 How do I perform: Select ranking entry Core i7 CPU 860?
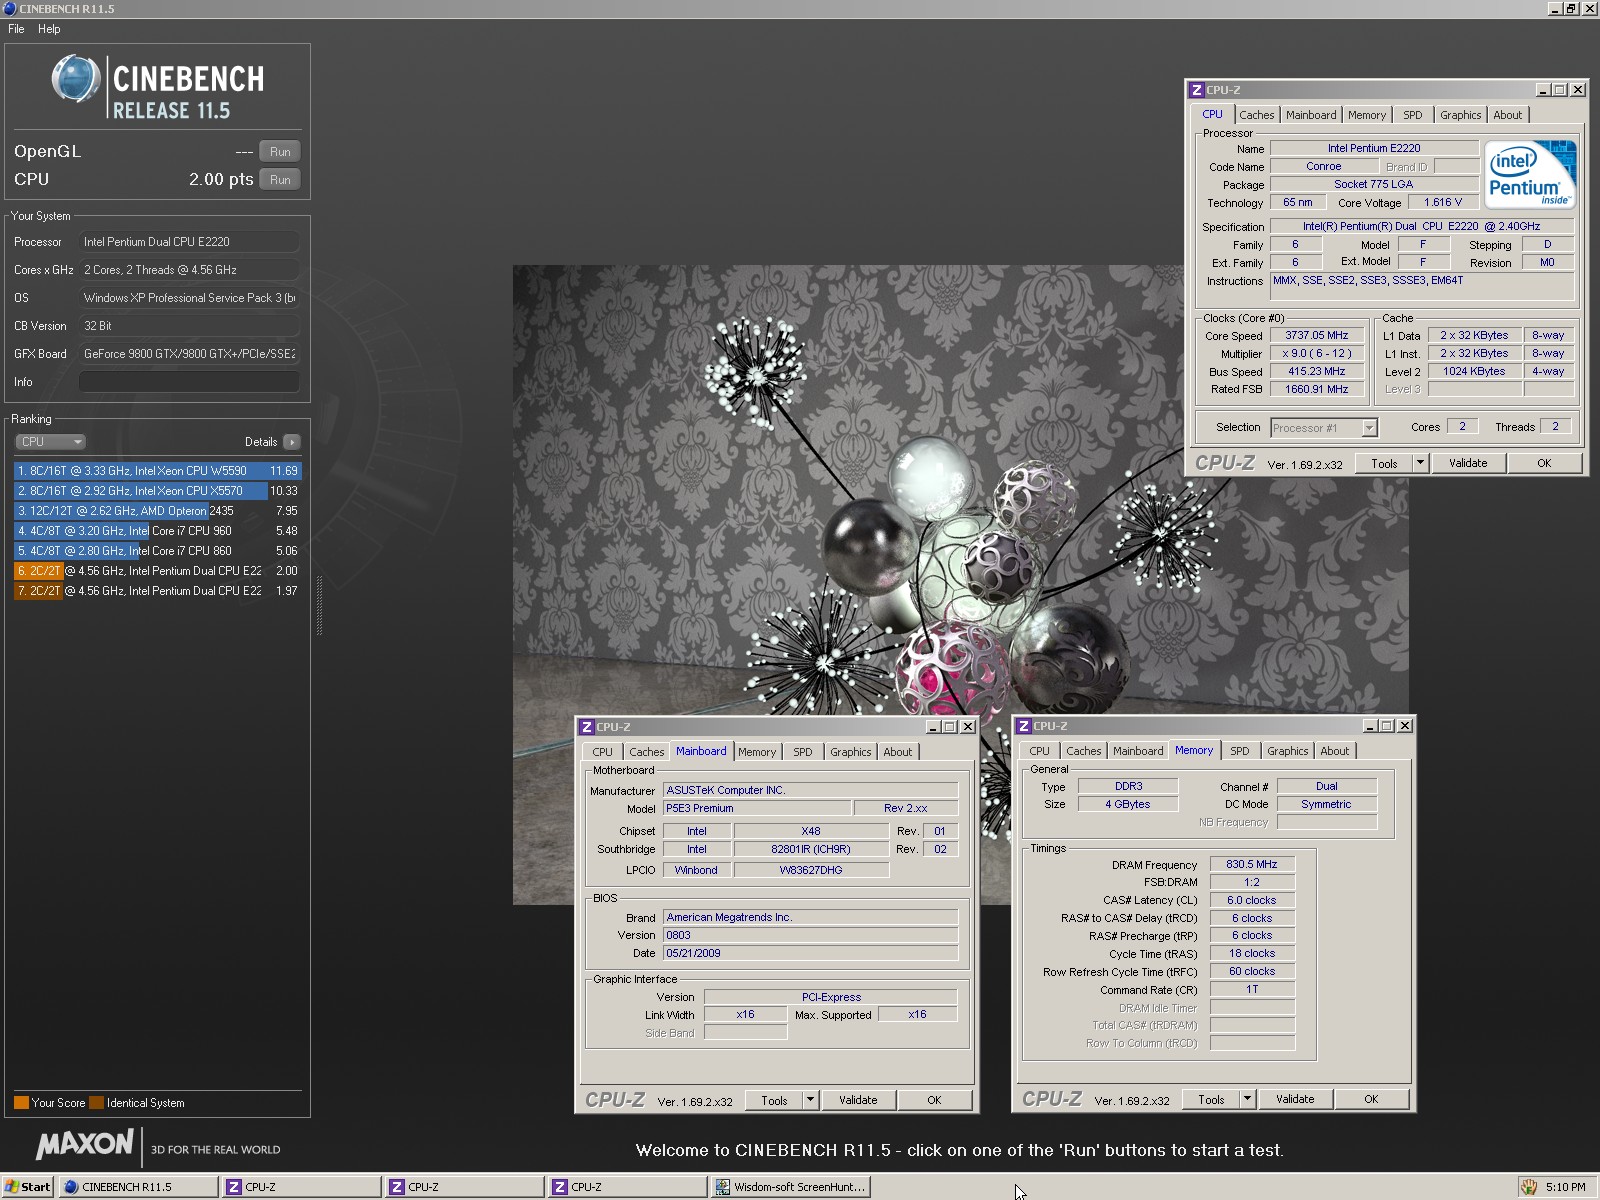tap(157, 551)
